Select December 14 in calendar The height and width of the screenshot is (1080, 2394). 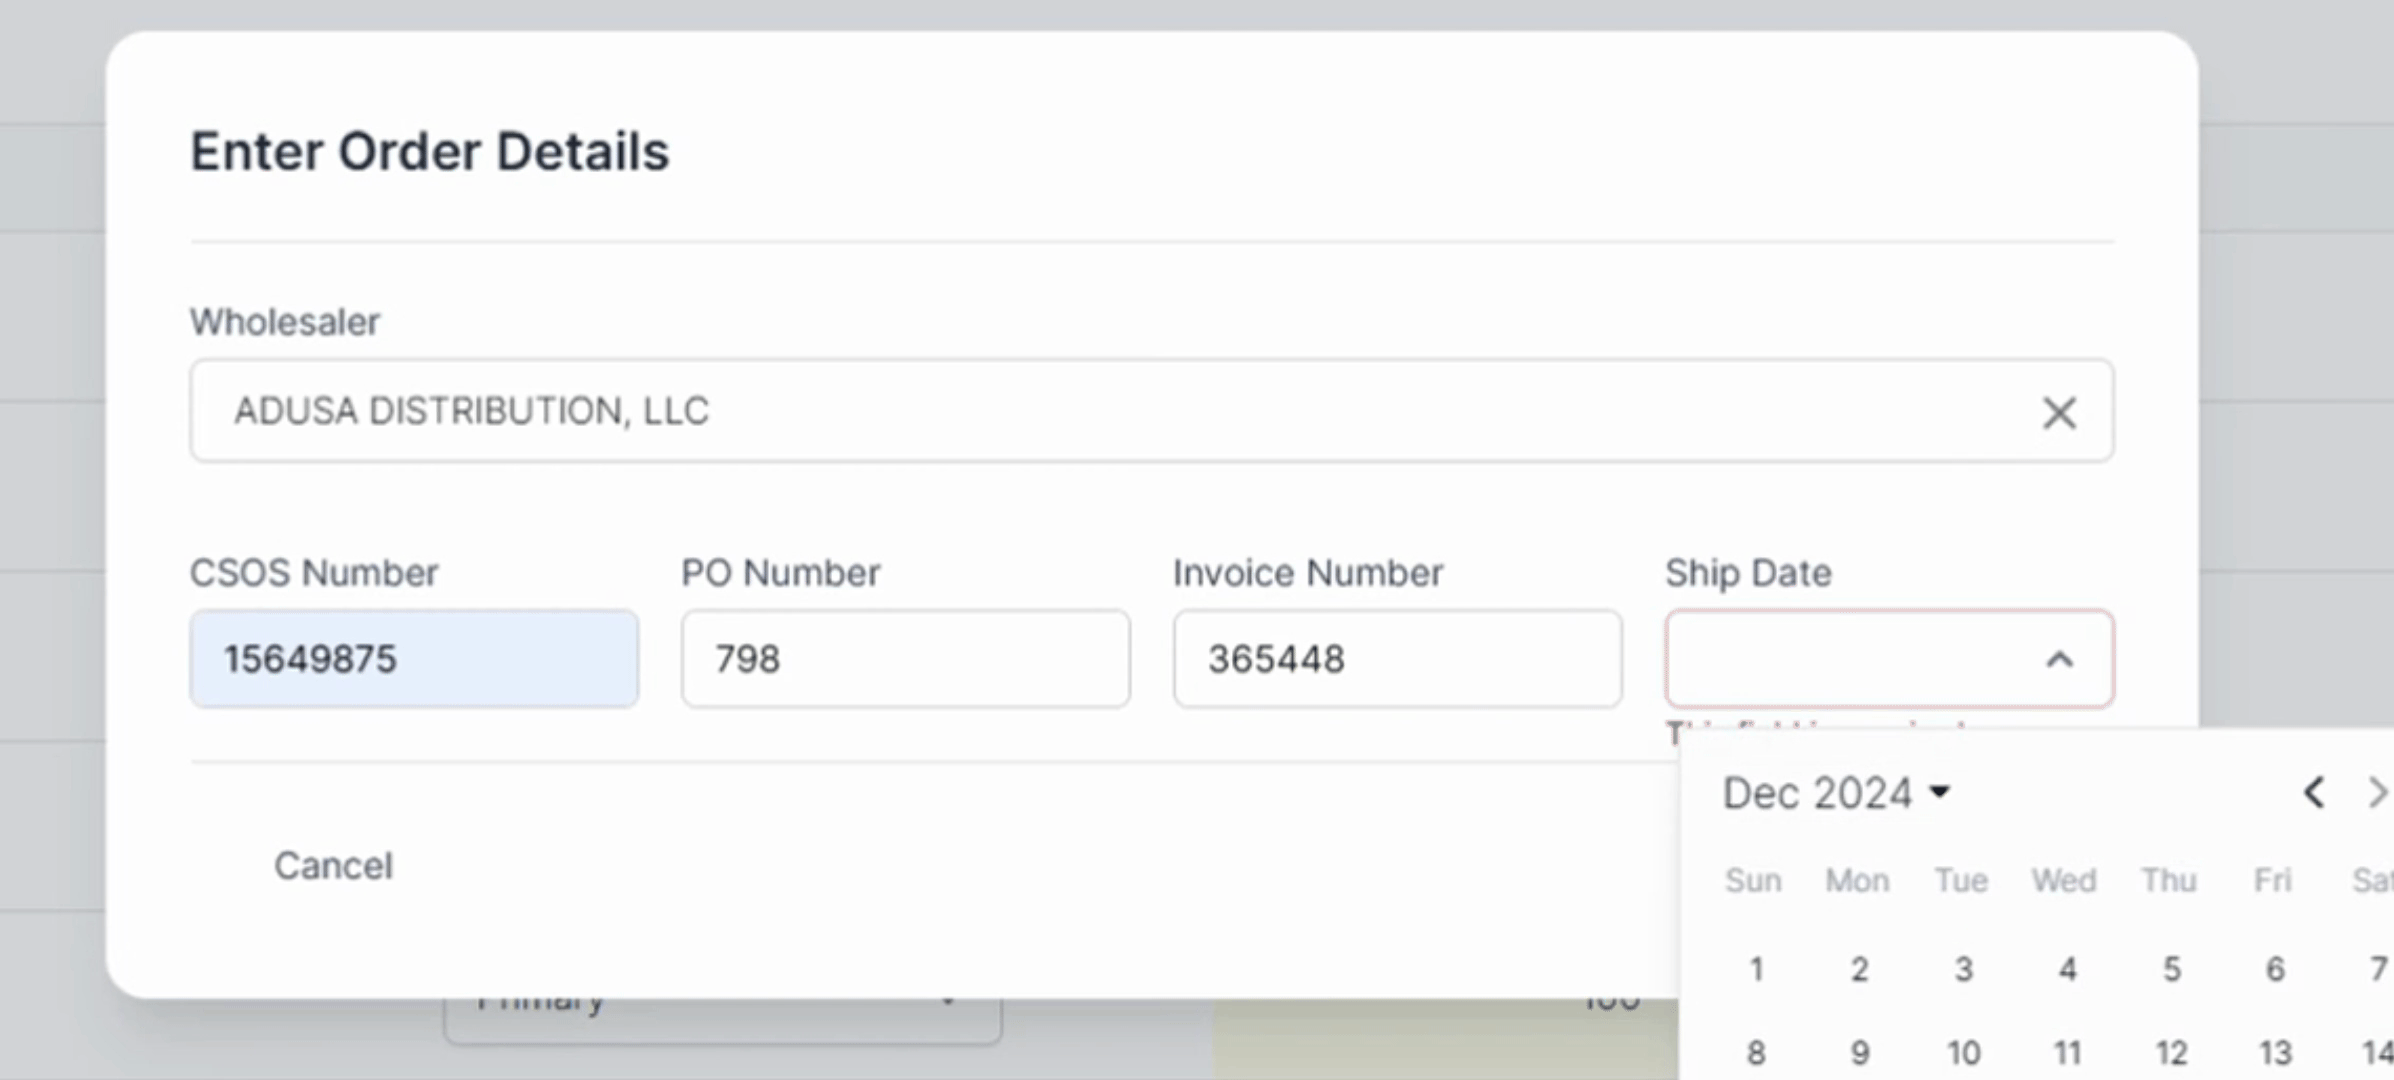click(x=2376, y=1053)
